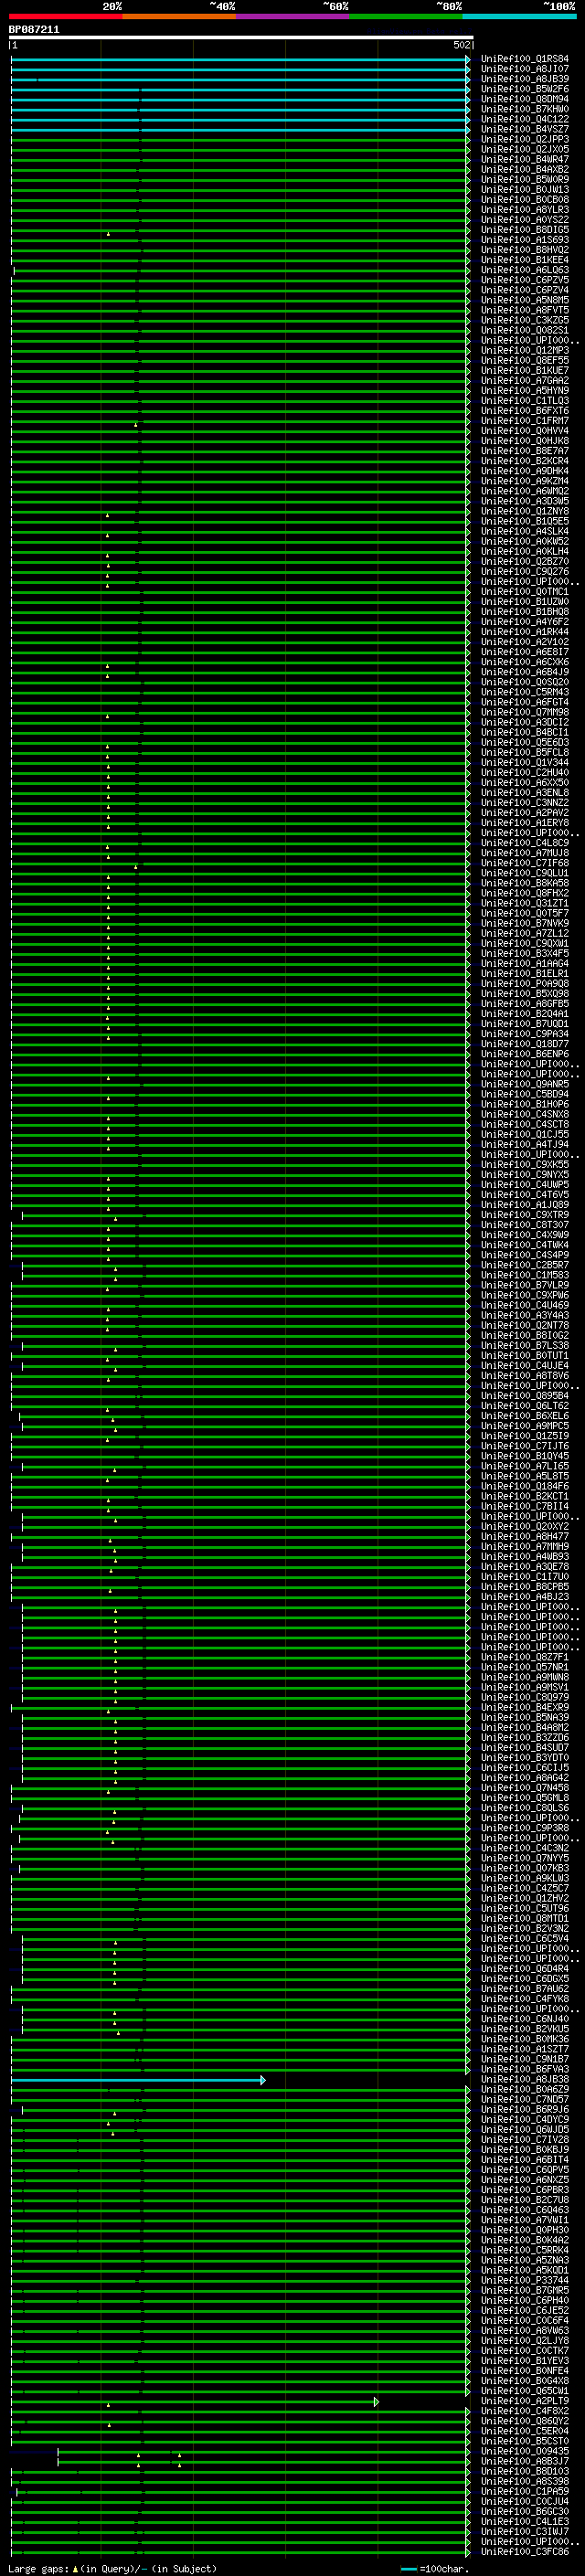Select the label UniRef100_C7BII4
585x2576 pixels.
coord(525,1506)
